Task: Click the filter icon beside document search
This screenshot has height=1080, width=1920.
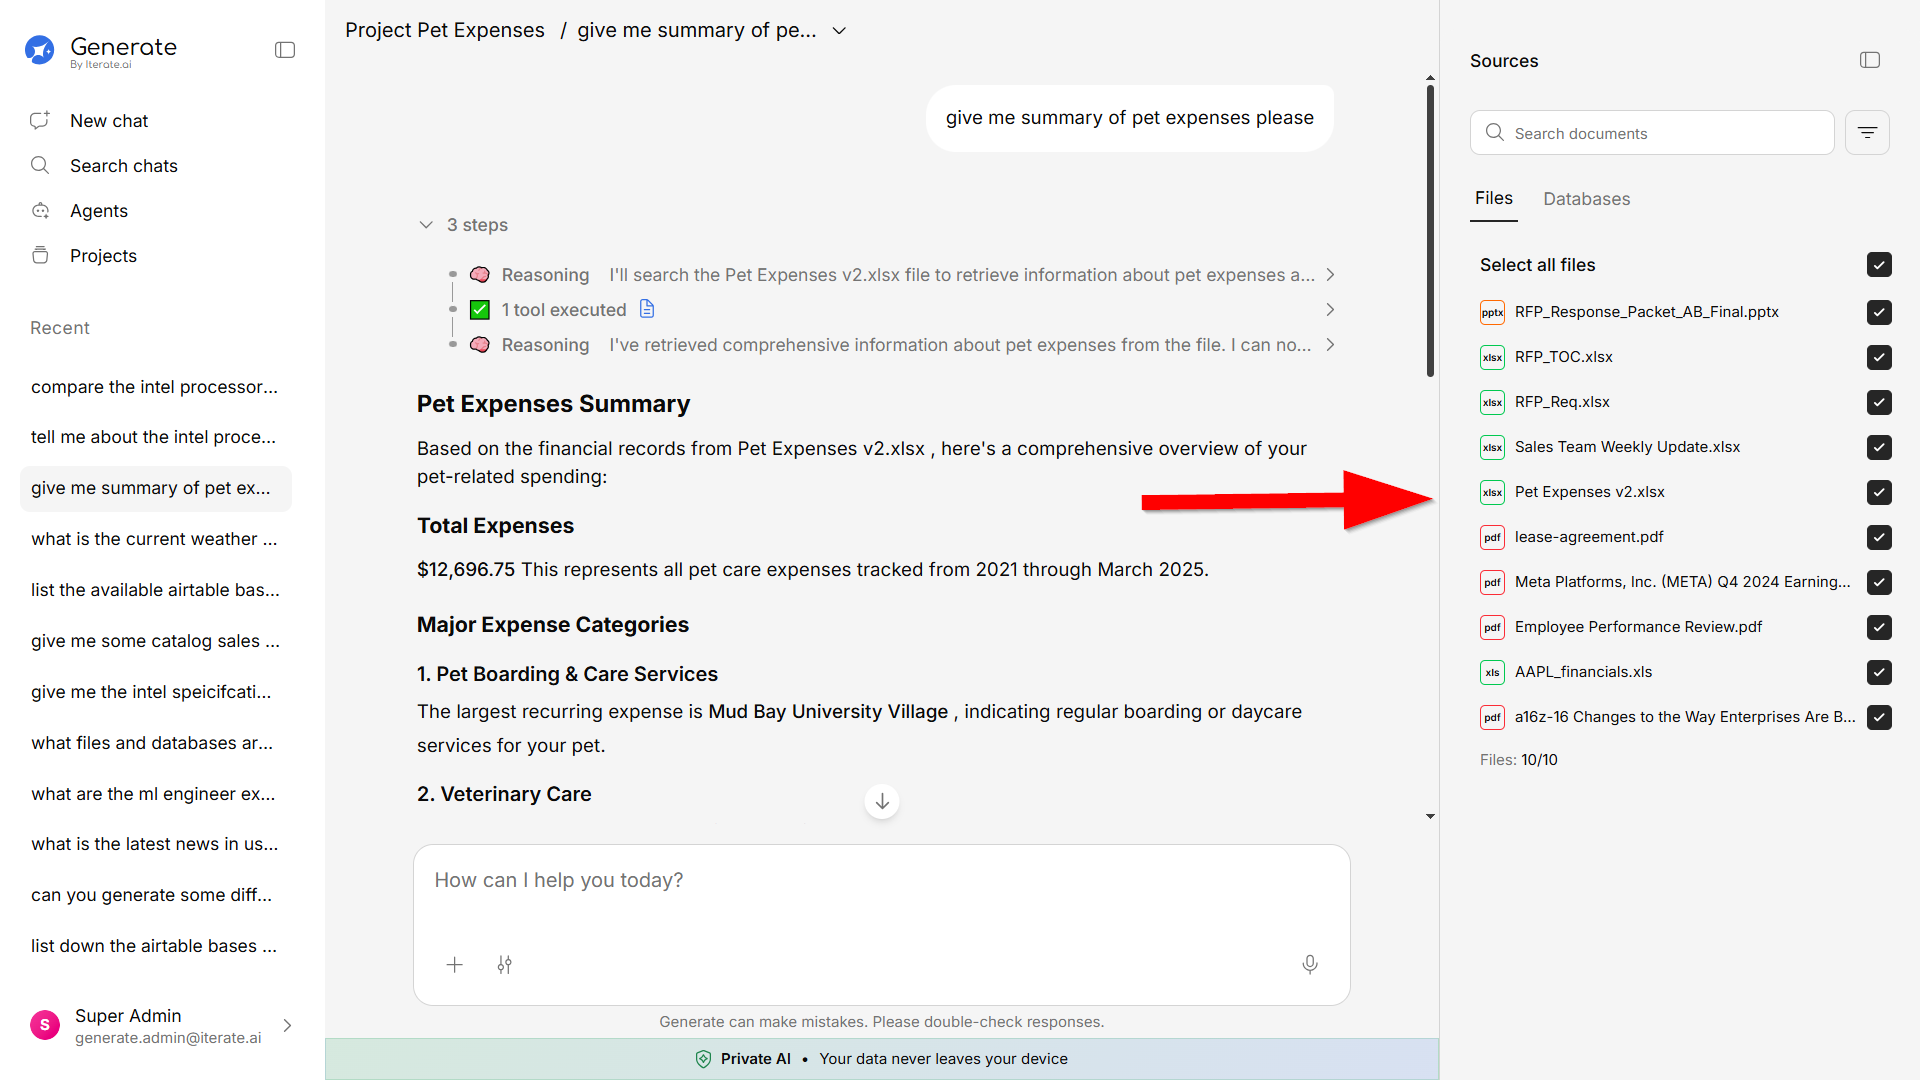Action: [x=1867, y=133]
